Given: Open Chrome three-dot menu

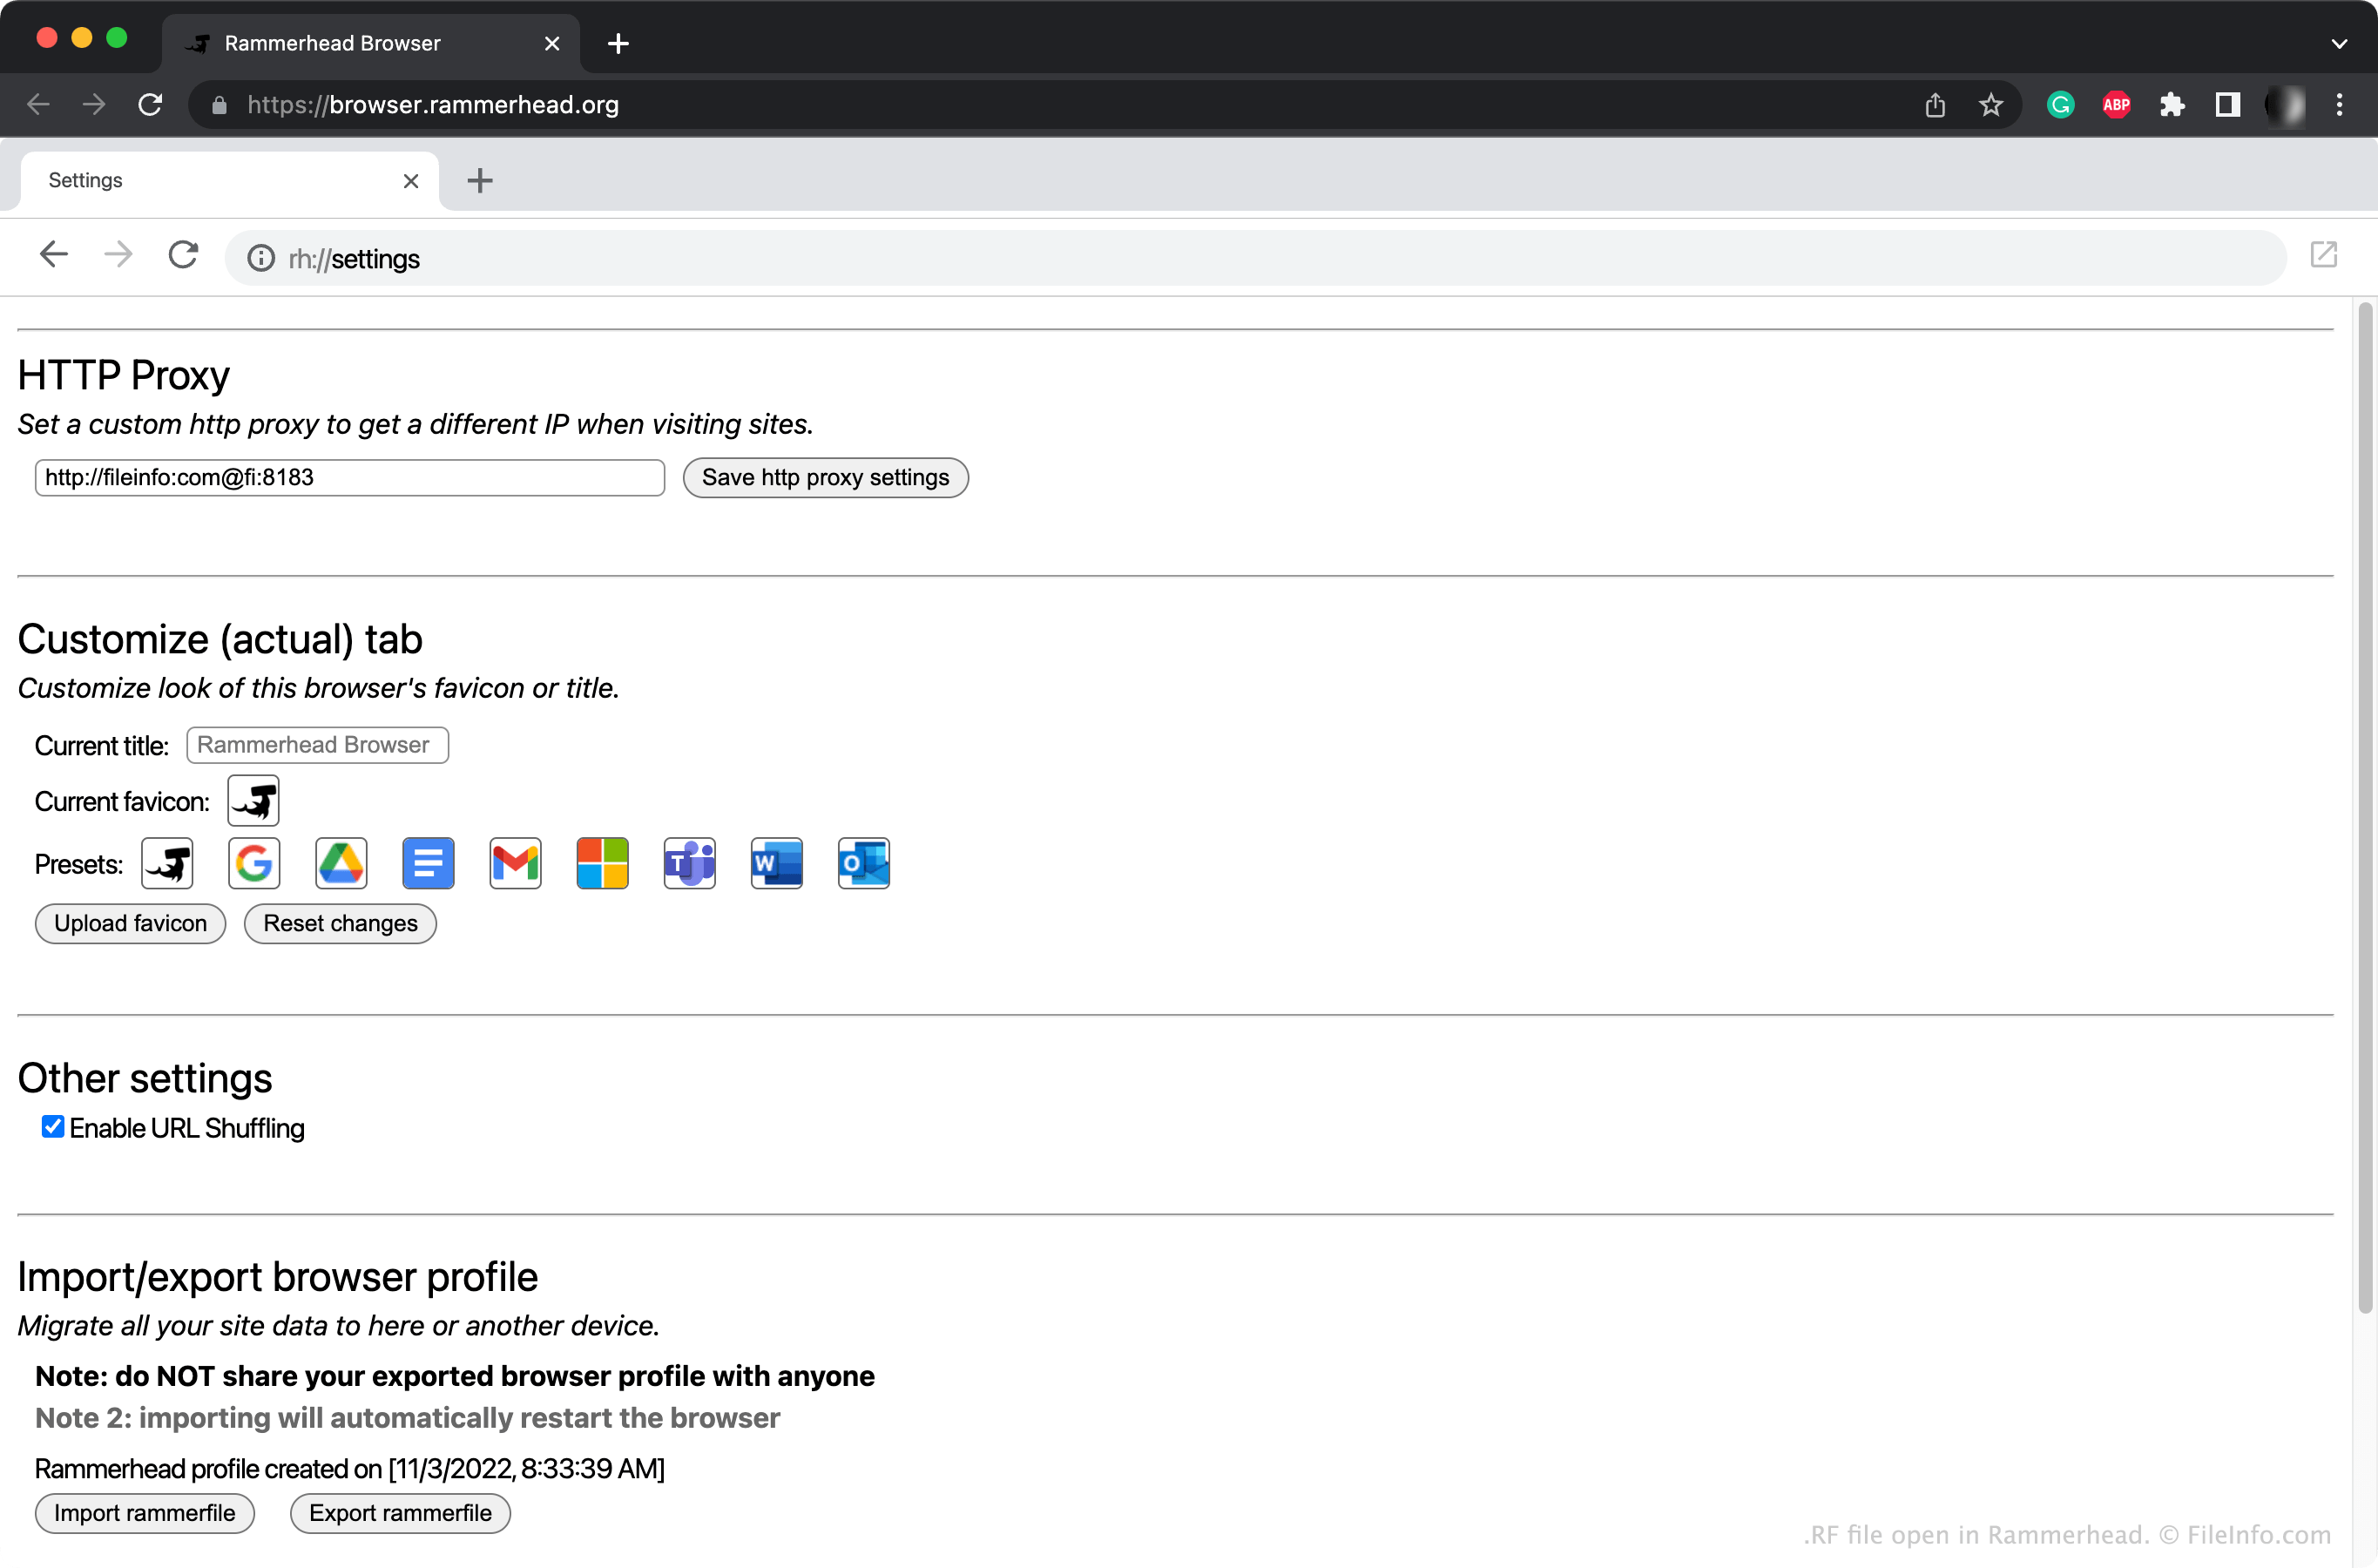Looking at the screenshot, I should (x=2339, y=105).
